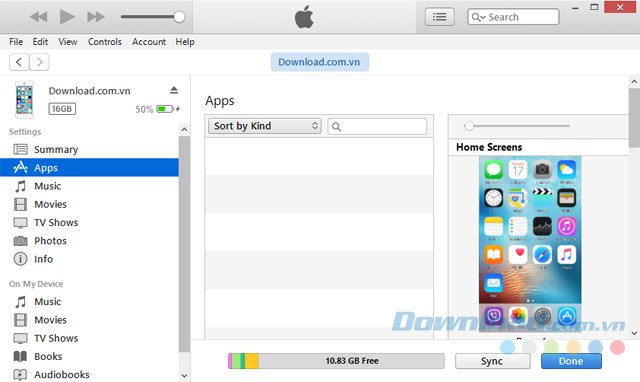The image size is (640, 382).
Task: Click Videos clapperboard icon on preview
Action: [x=542, y=198]
